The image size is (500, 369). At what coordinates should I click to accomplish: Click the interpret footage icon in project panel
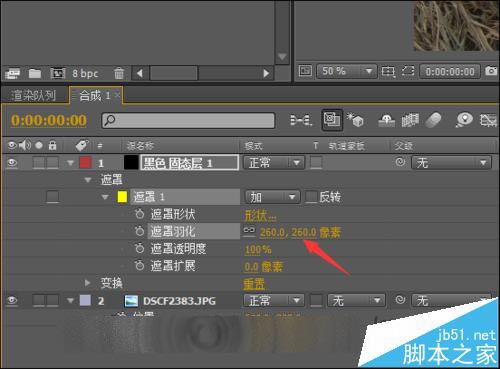[12, 73]
